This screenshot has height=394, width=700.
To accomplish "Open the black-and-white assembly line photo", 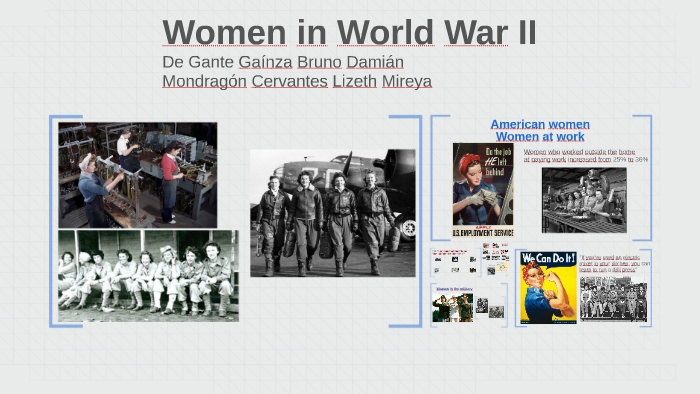I will pos(584,200).
